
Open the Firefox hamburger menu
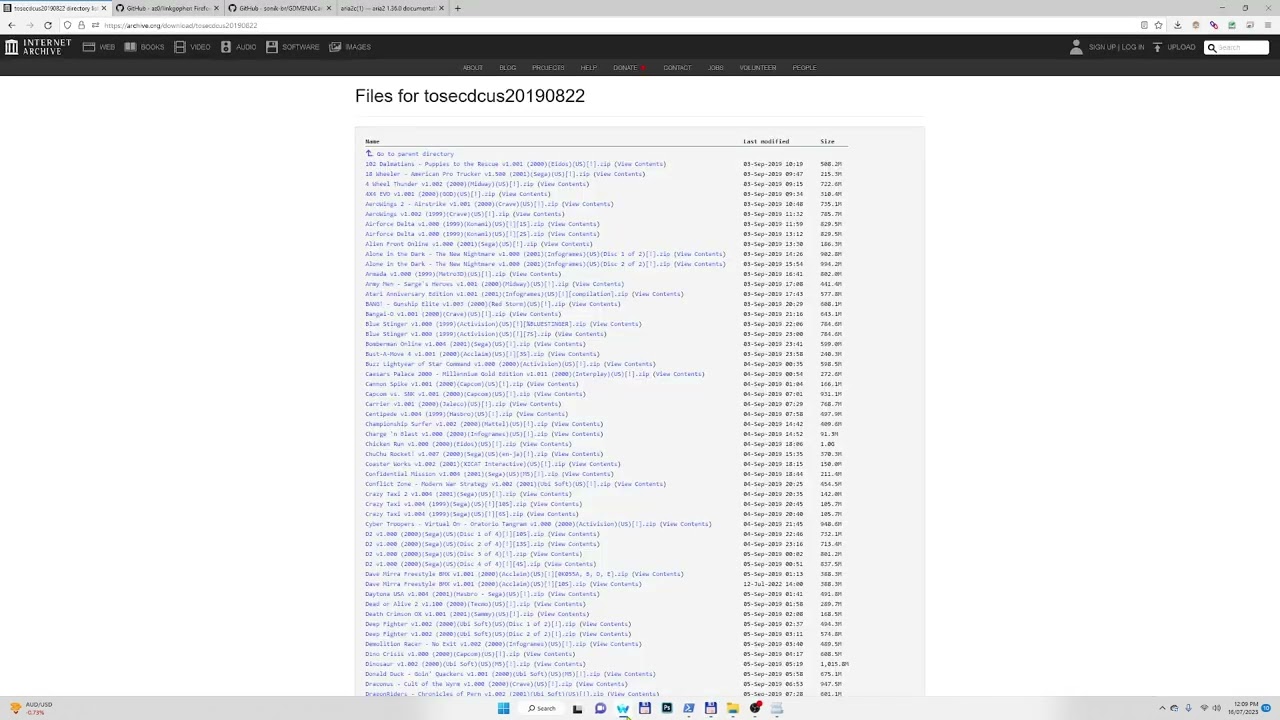(x=1268, y=25)
